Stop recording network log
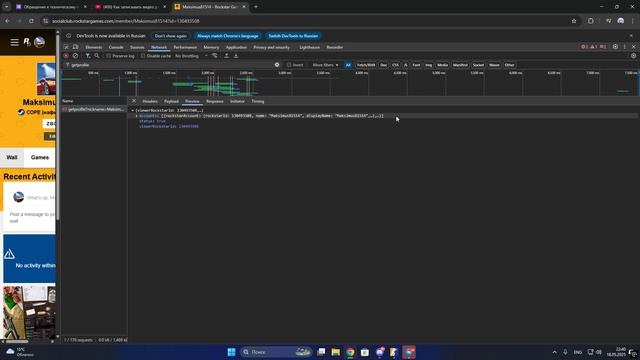The width and height of the screenshot is (640, 360). tap(66, 56)
